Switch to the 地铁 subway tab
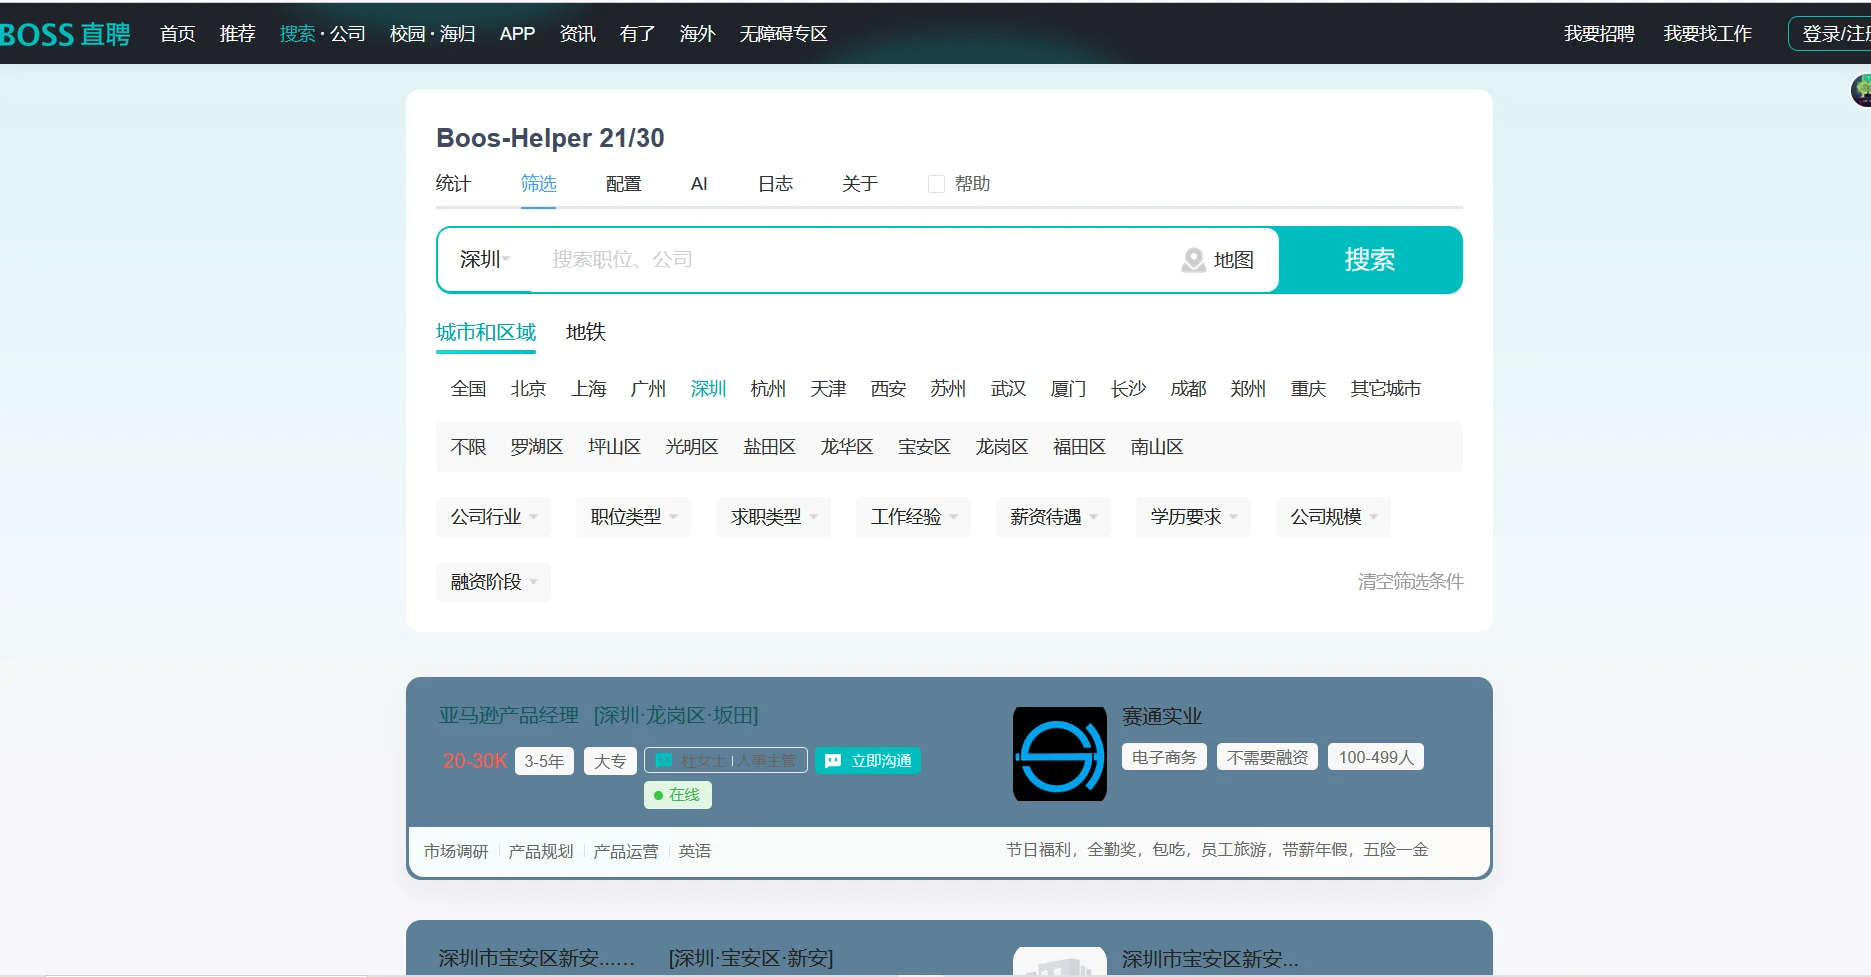Screen dimensions: 1871x977 point(585,332)
